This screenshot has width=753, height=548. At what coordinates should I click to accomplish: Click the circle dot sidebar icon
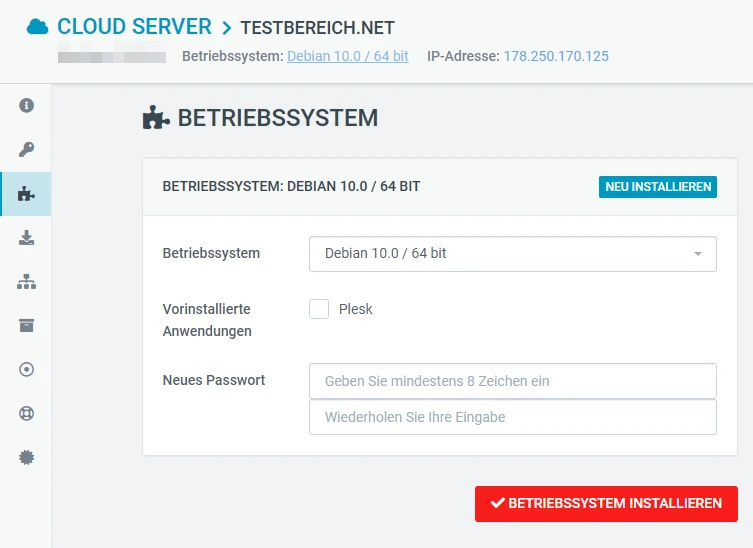point(27,369)
